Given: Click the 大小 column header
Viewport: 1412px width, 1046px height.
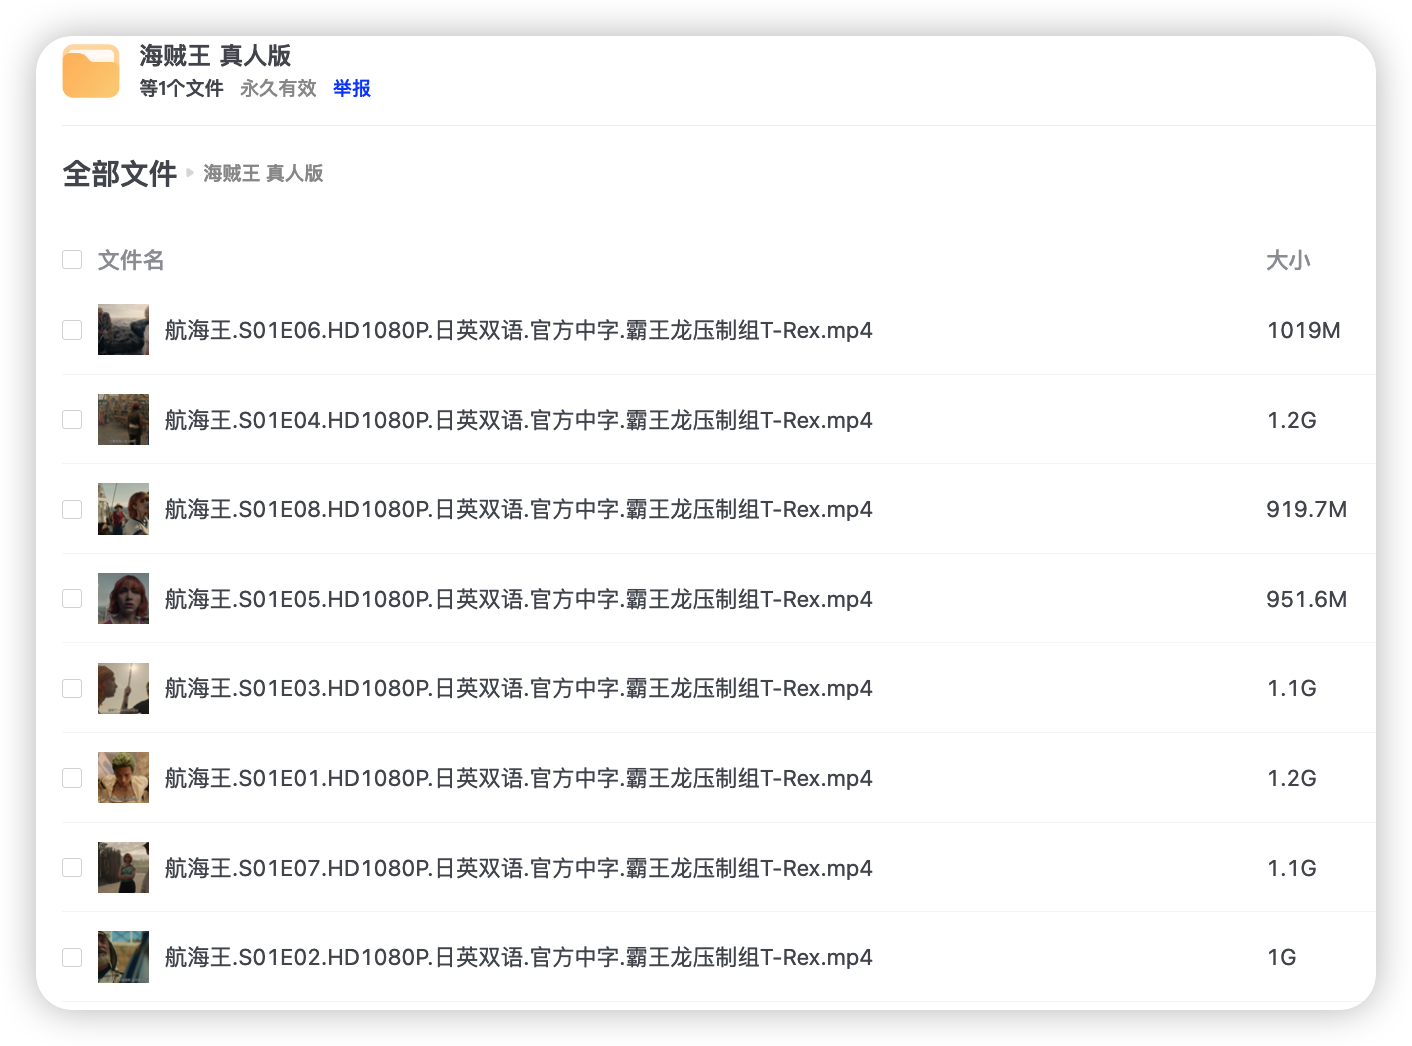Looking at the screenshot, I should coord(1288,260).
